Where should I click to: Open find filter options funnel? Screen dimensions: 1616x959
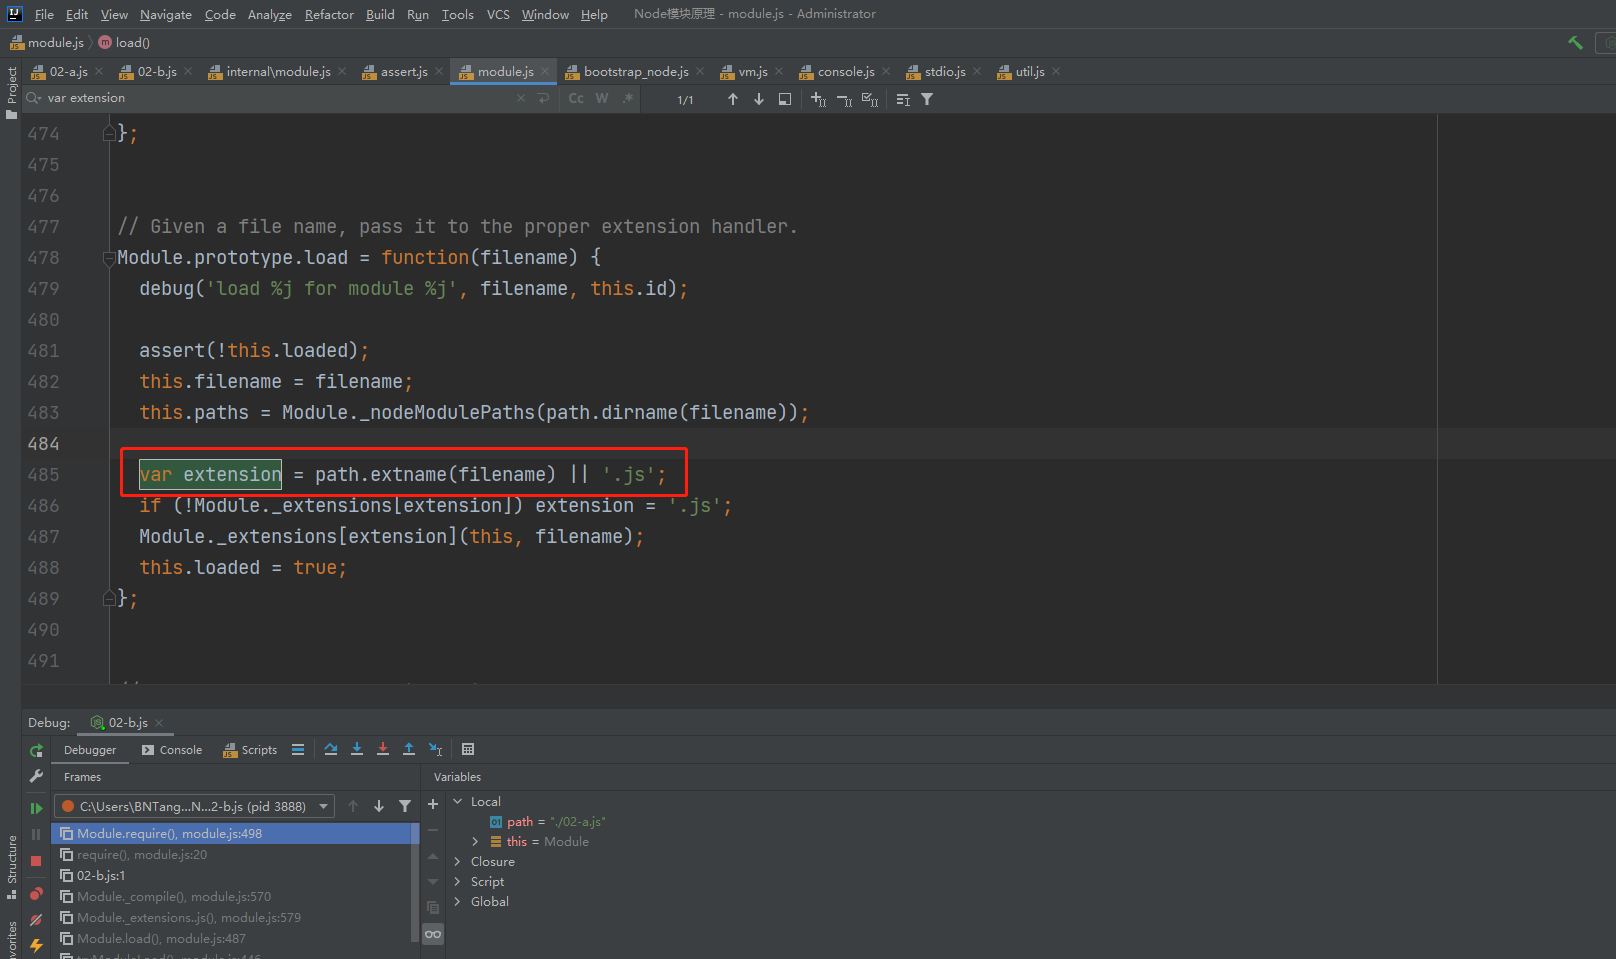(x=927, y=99)
